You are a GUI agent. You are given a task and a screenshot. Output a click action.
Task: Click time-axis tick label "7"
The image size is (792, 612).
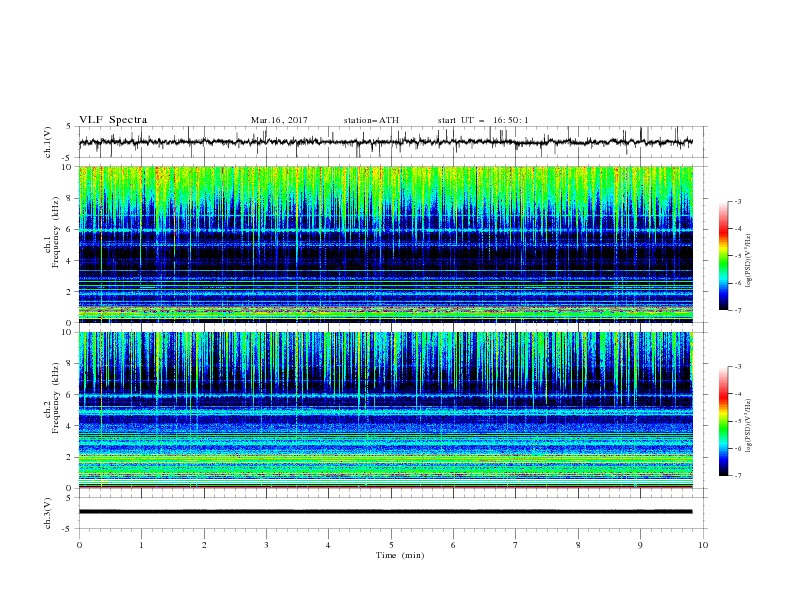point(516,545)
